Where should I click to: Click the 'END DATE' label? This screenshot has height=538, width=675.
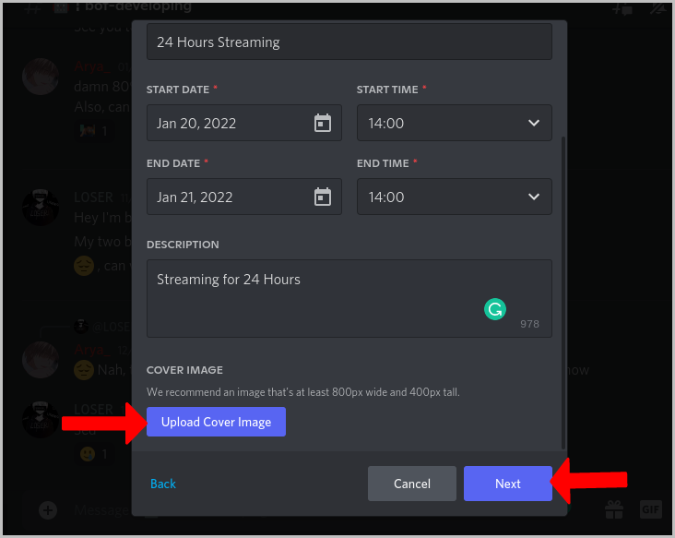click(173, 164)
